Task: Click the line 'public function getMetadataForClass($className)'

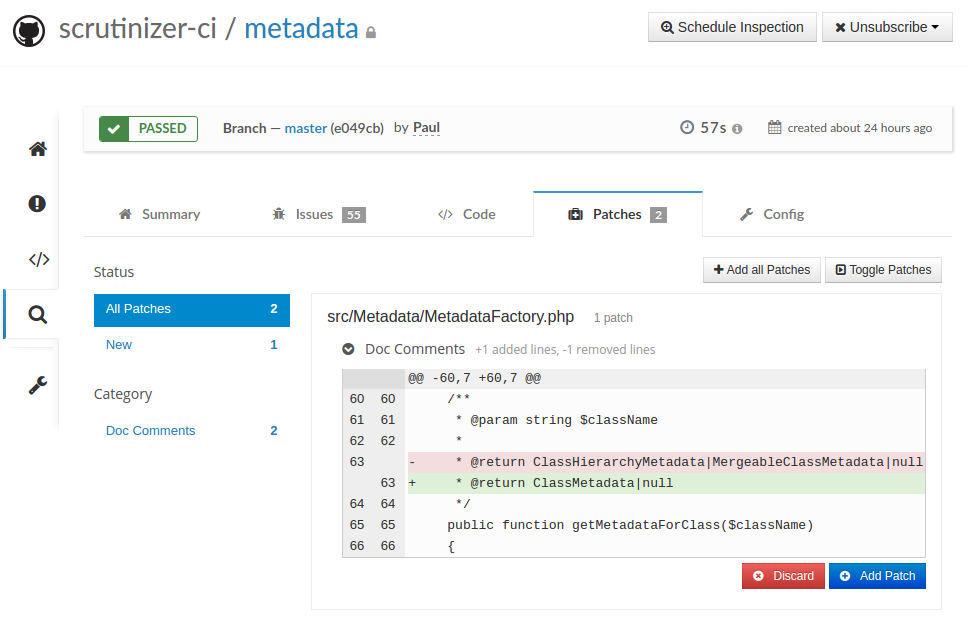Action: click(x=630, y=525)
